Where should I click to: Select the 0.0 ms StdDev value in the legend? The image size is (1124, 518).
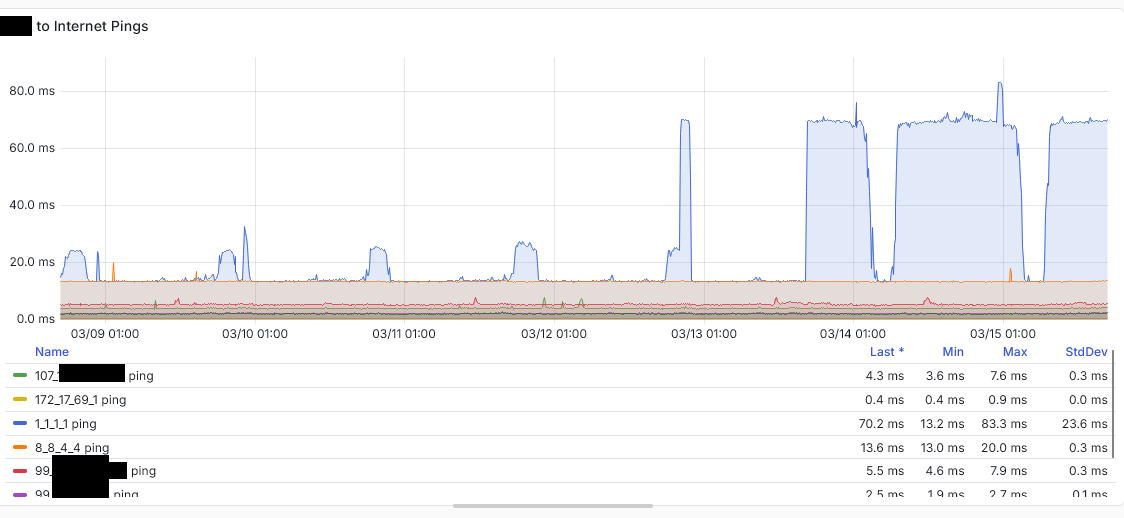click(1088, 400)
